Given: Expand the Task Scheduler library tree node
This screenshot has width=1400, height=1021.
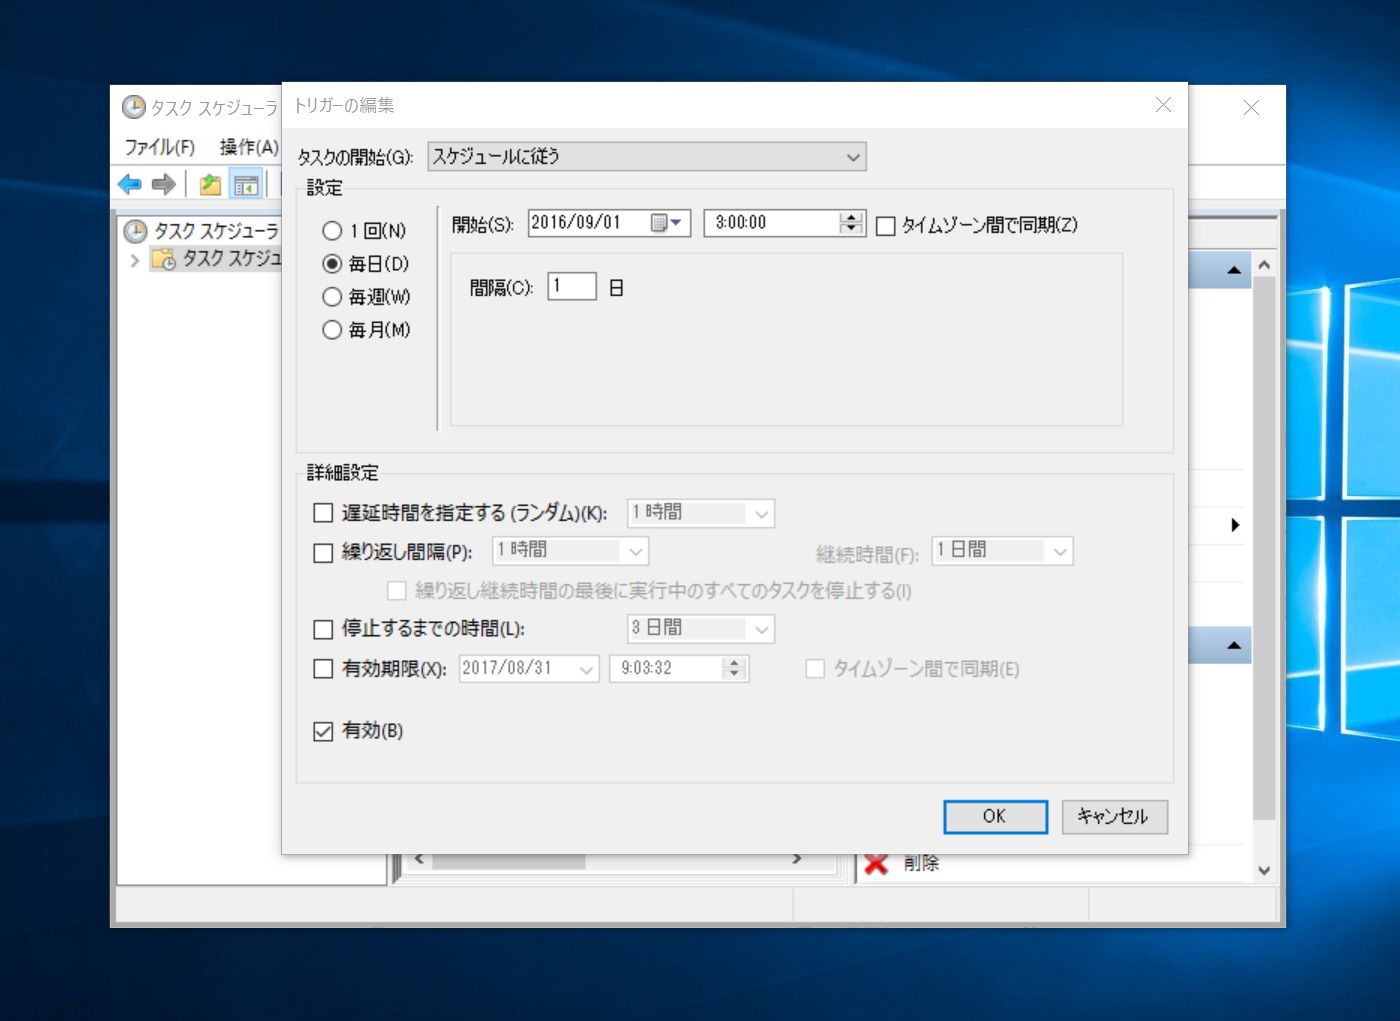Looking at the screenshot, I should coord(135,260).
